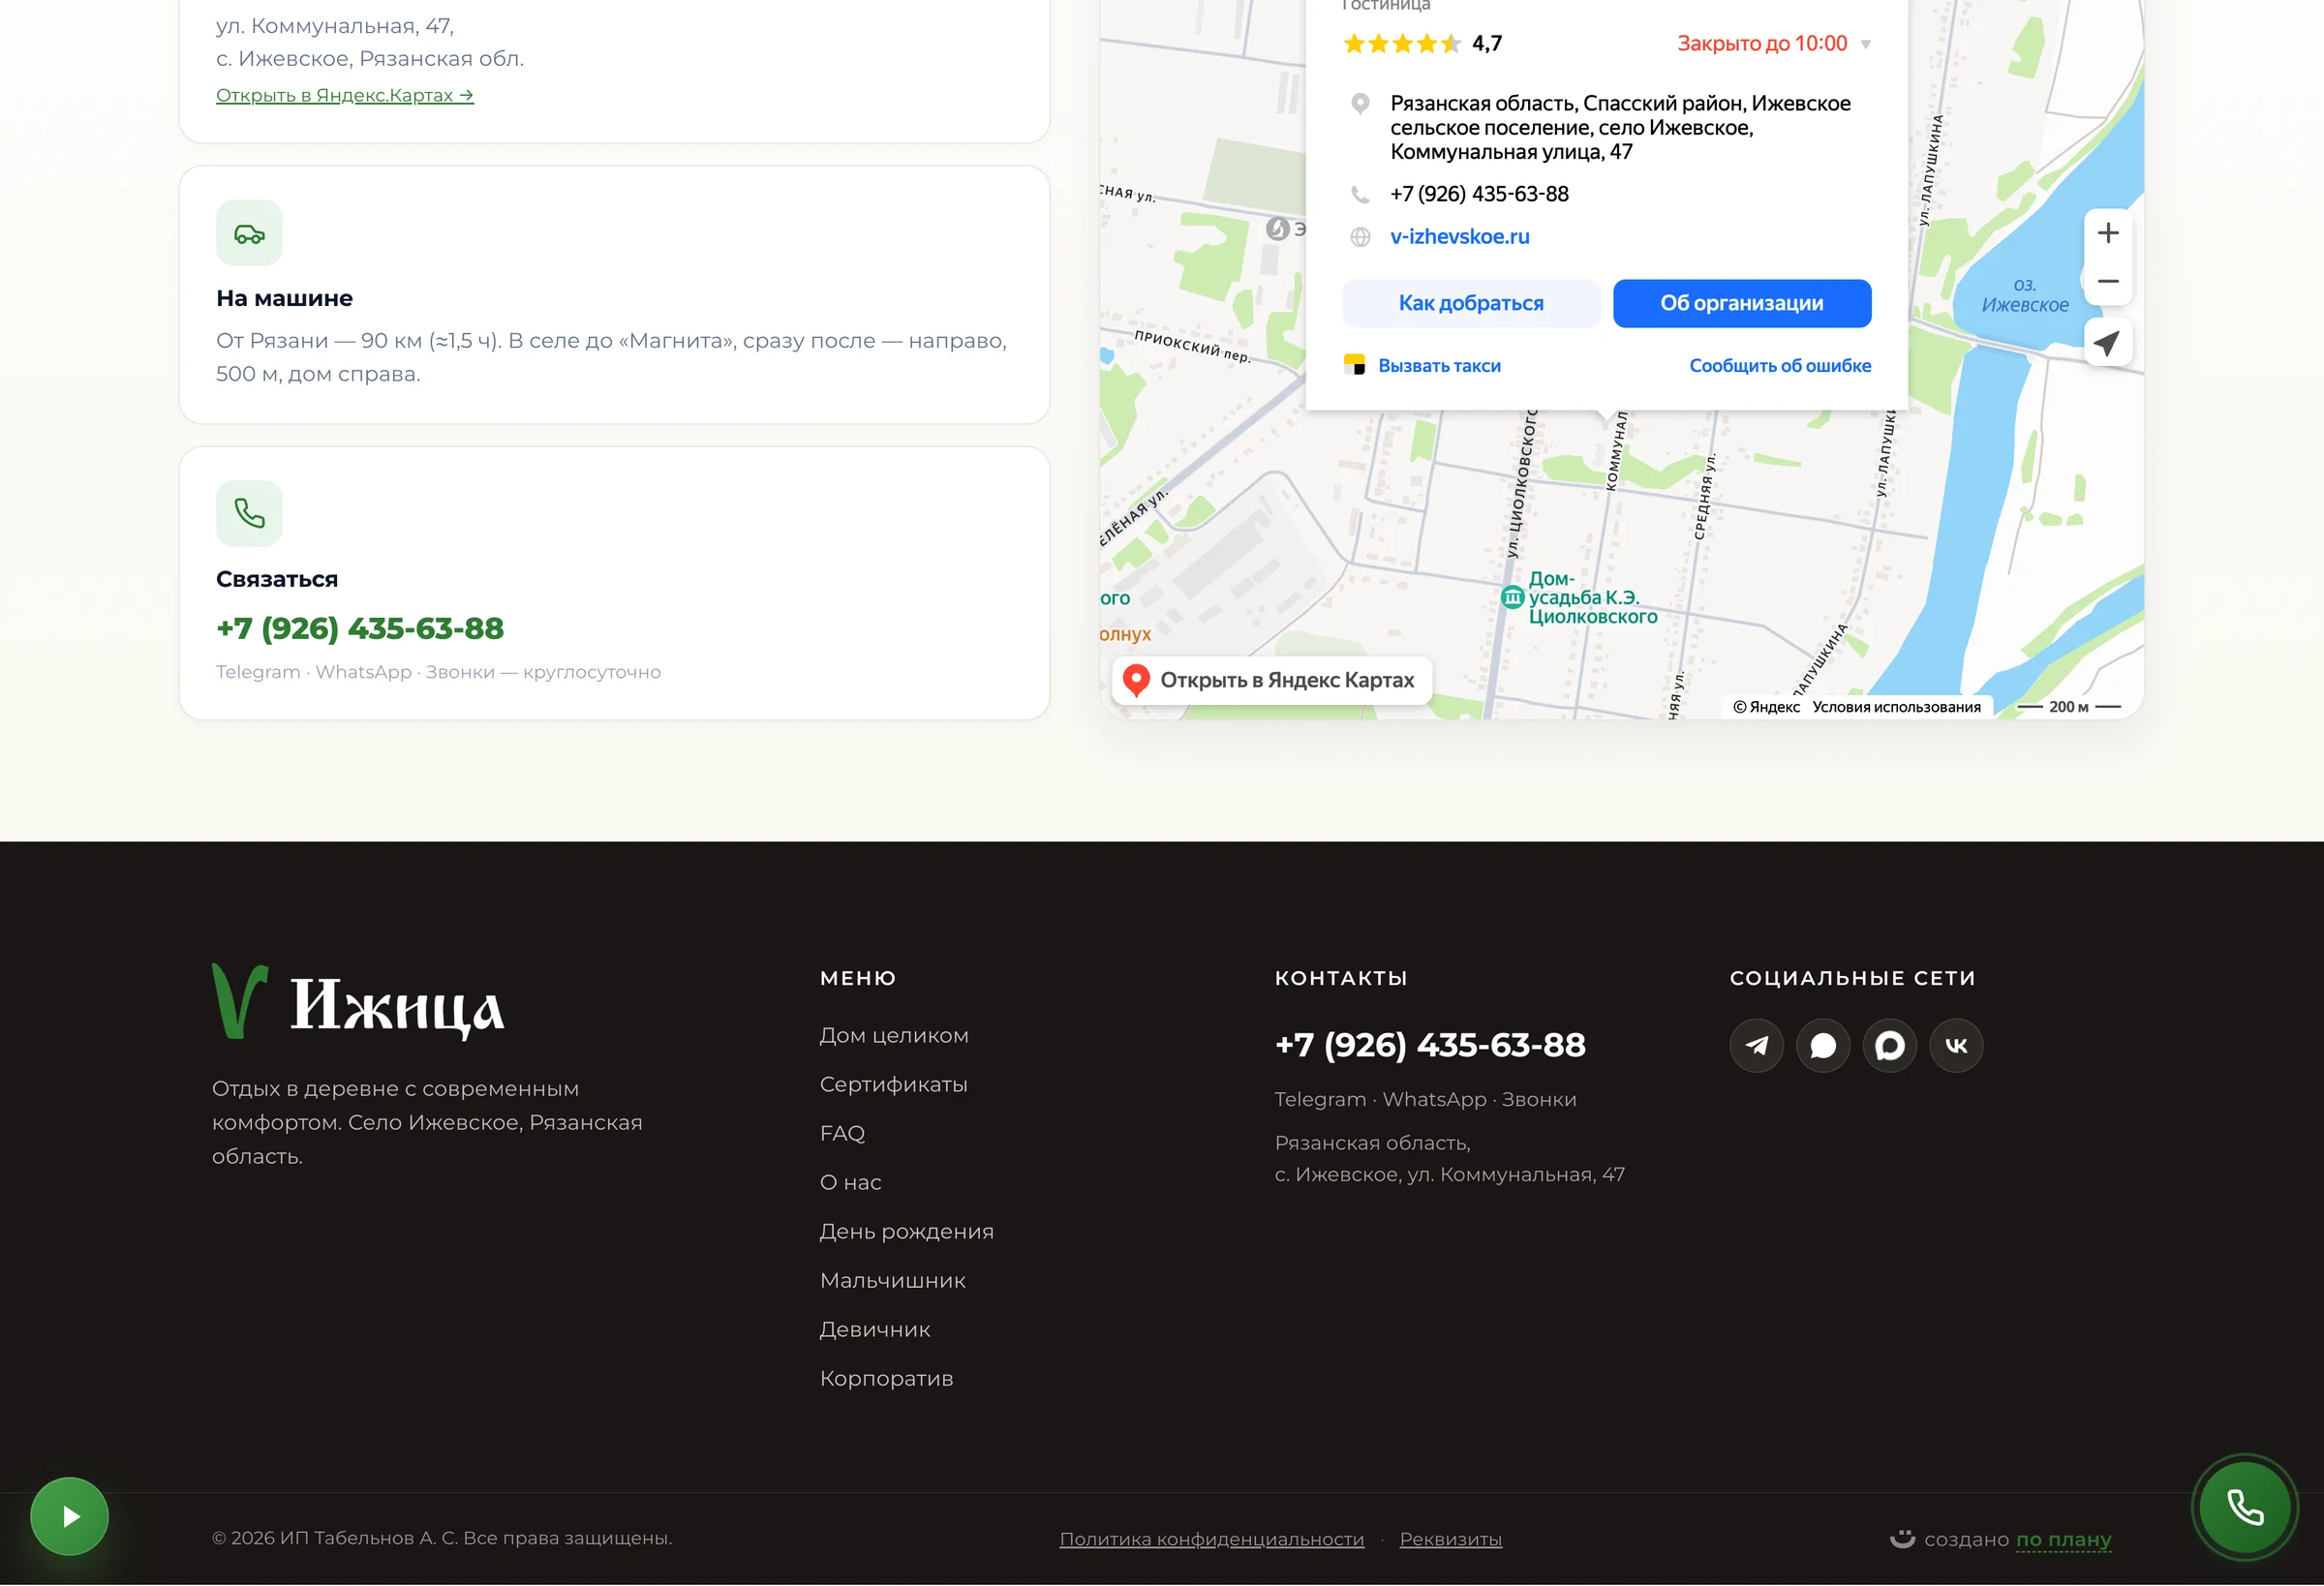Click the Как добраться button

[1471, 303]
